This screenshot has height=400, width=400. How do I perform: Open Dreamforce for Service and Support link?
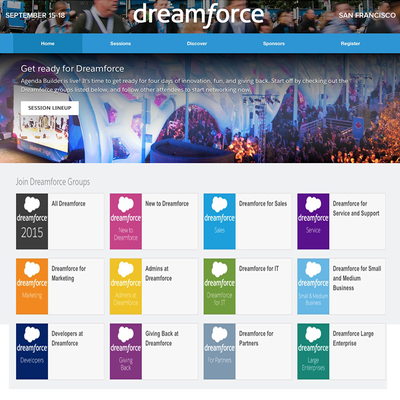(356, 208)
